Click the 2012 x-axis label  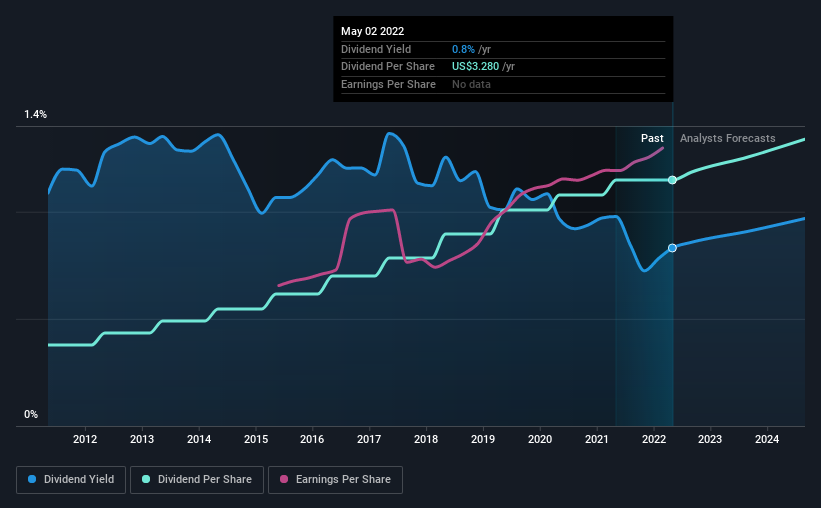(85, 439)
